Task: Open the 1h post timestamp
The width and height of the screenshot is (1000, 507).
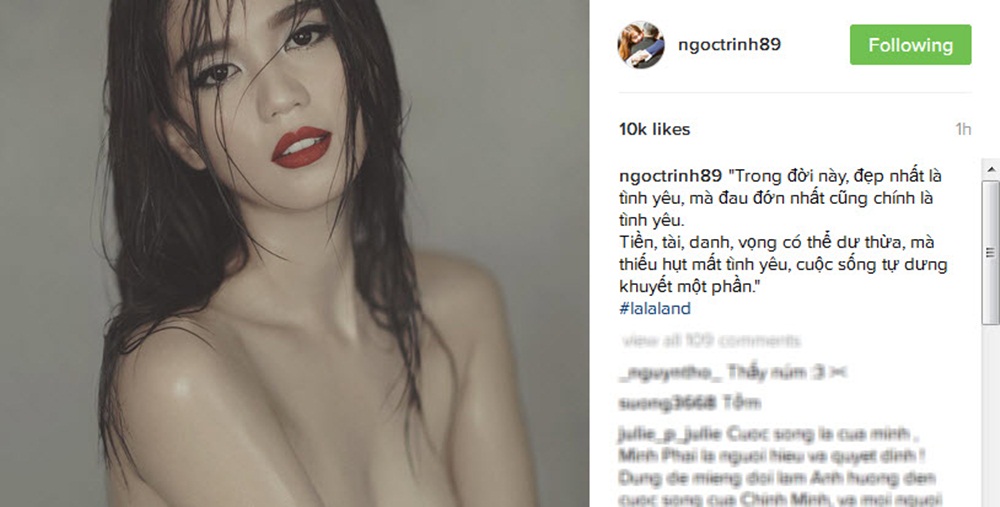Action: coord(963,129)
